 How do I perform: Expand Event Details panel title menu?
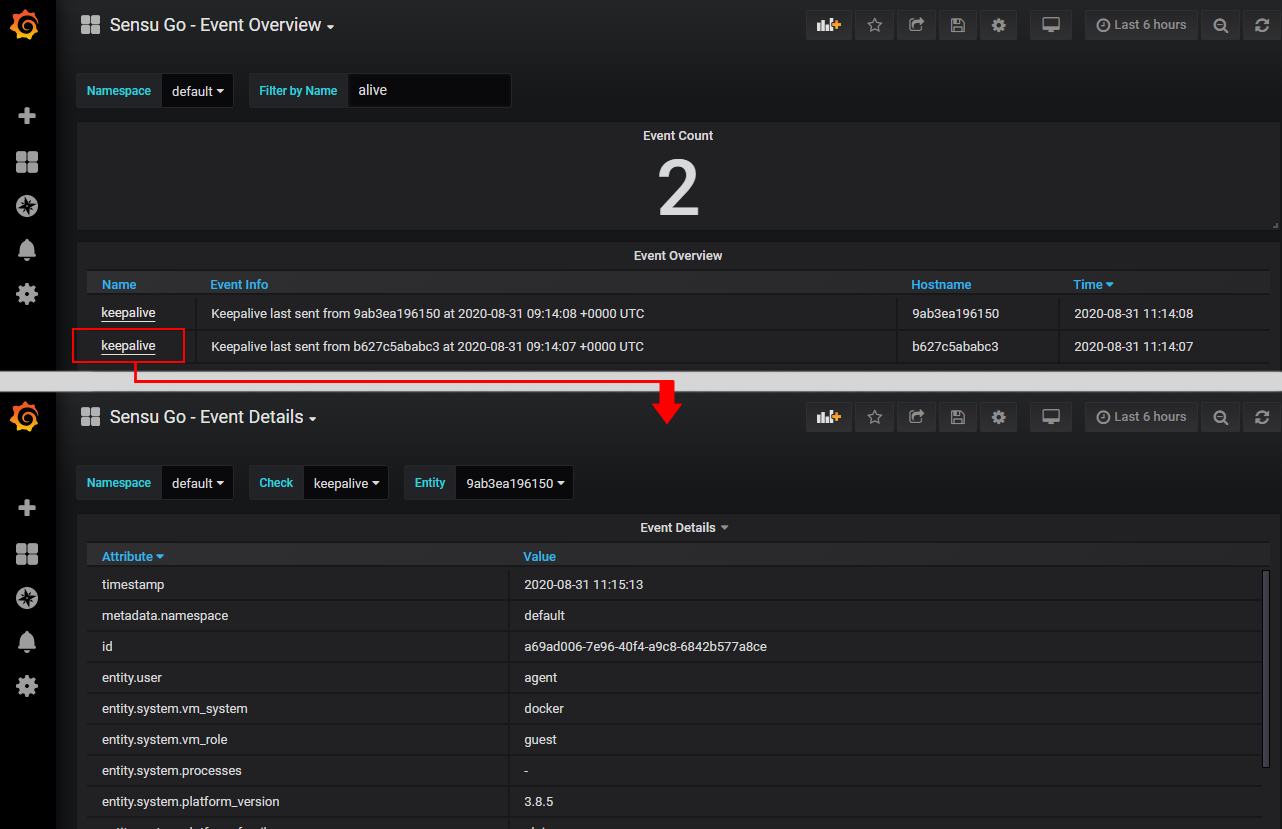(684, 527)
